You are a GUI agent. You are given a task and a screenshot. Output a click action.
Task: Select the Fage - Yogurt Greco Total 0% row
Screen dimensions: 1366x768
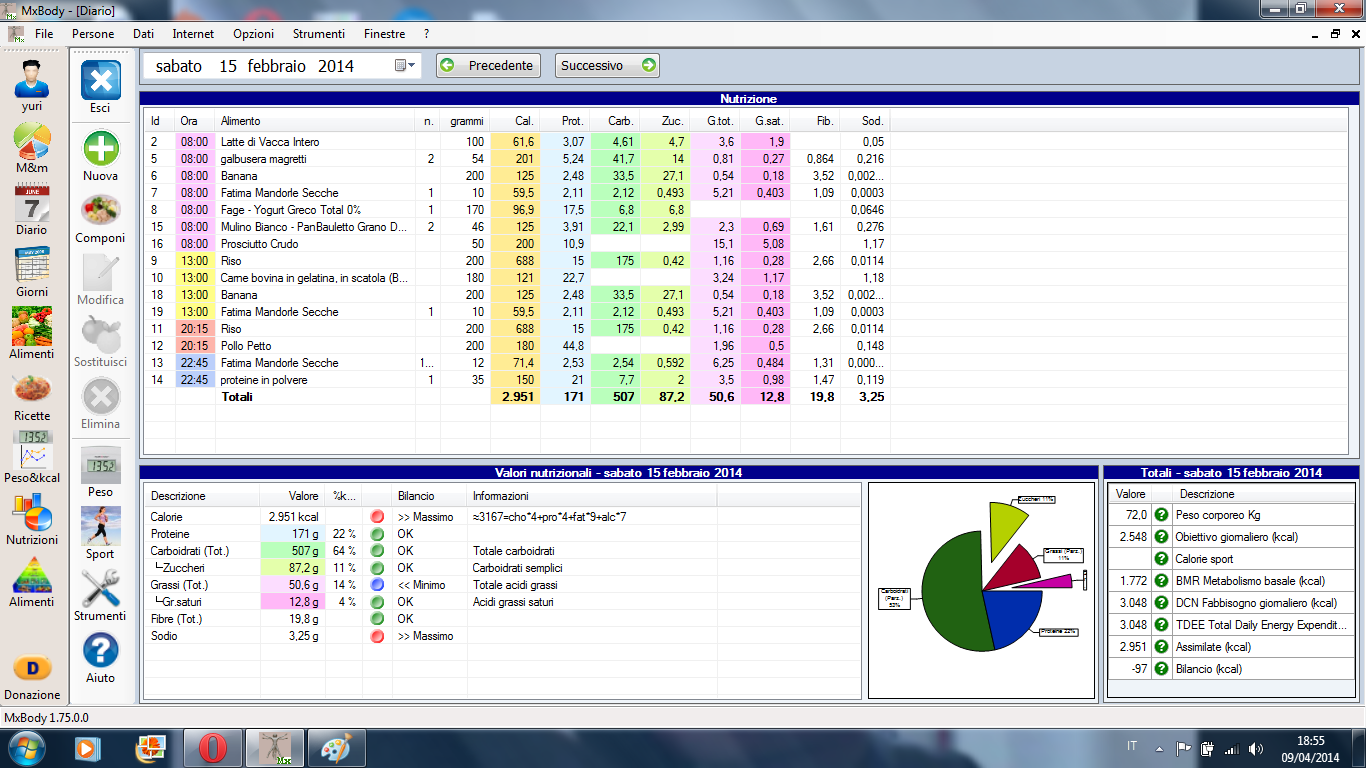516,210
